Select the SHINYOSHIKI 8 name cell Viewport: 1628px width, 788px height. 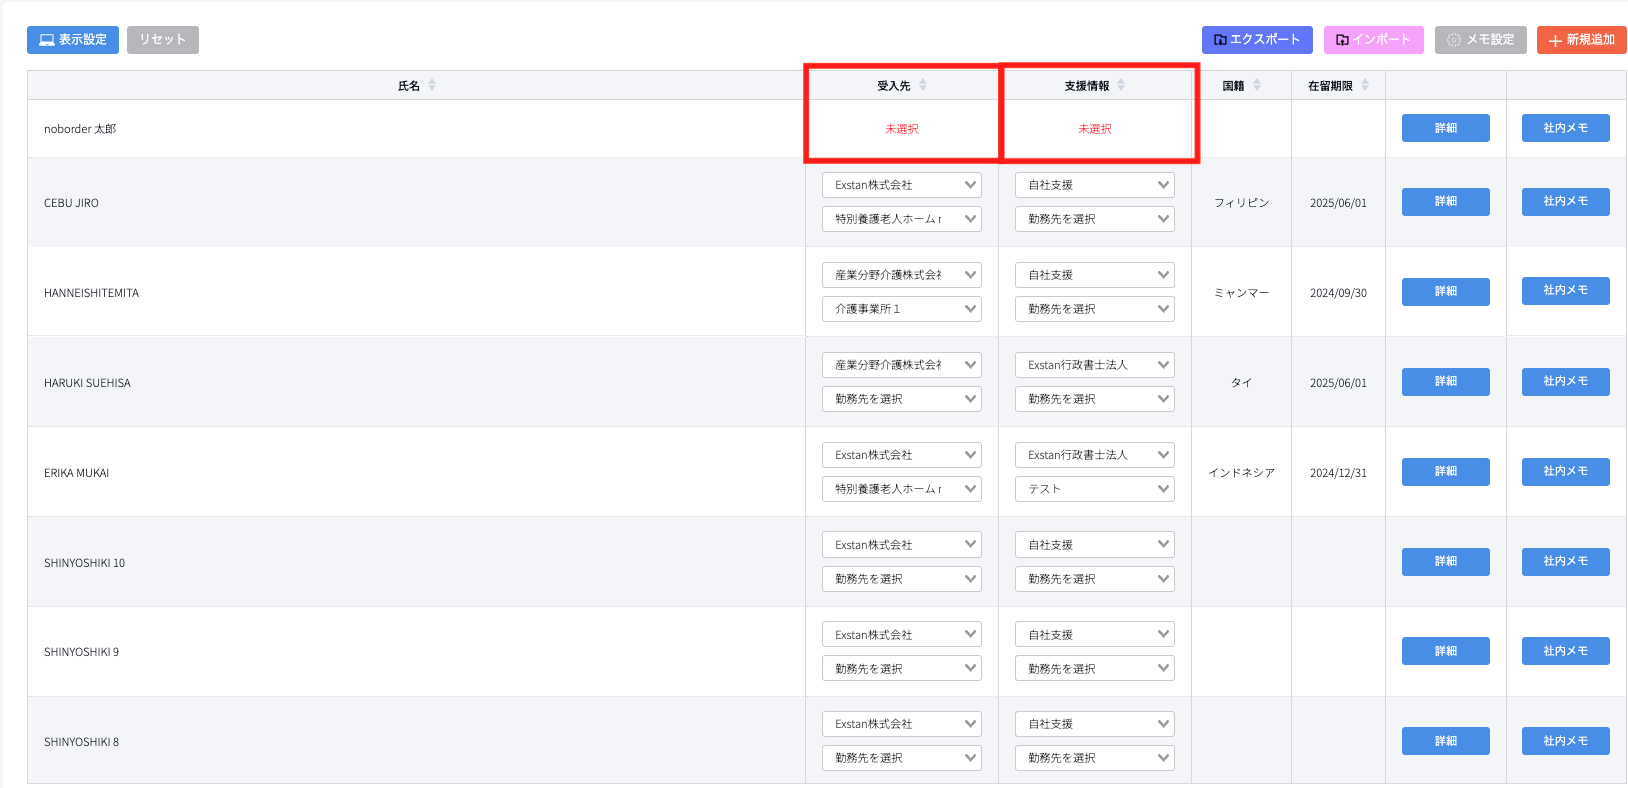(x=82, y=742)
